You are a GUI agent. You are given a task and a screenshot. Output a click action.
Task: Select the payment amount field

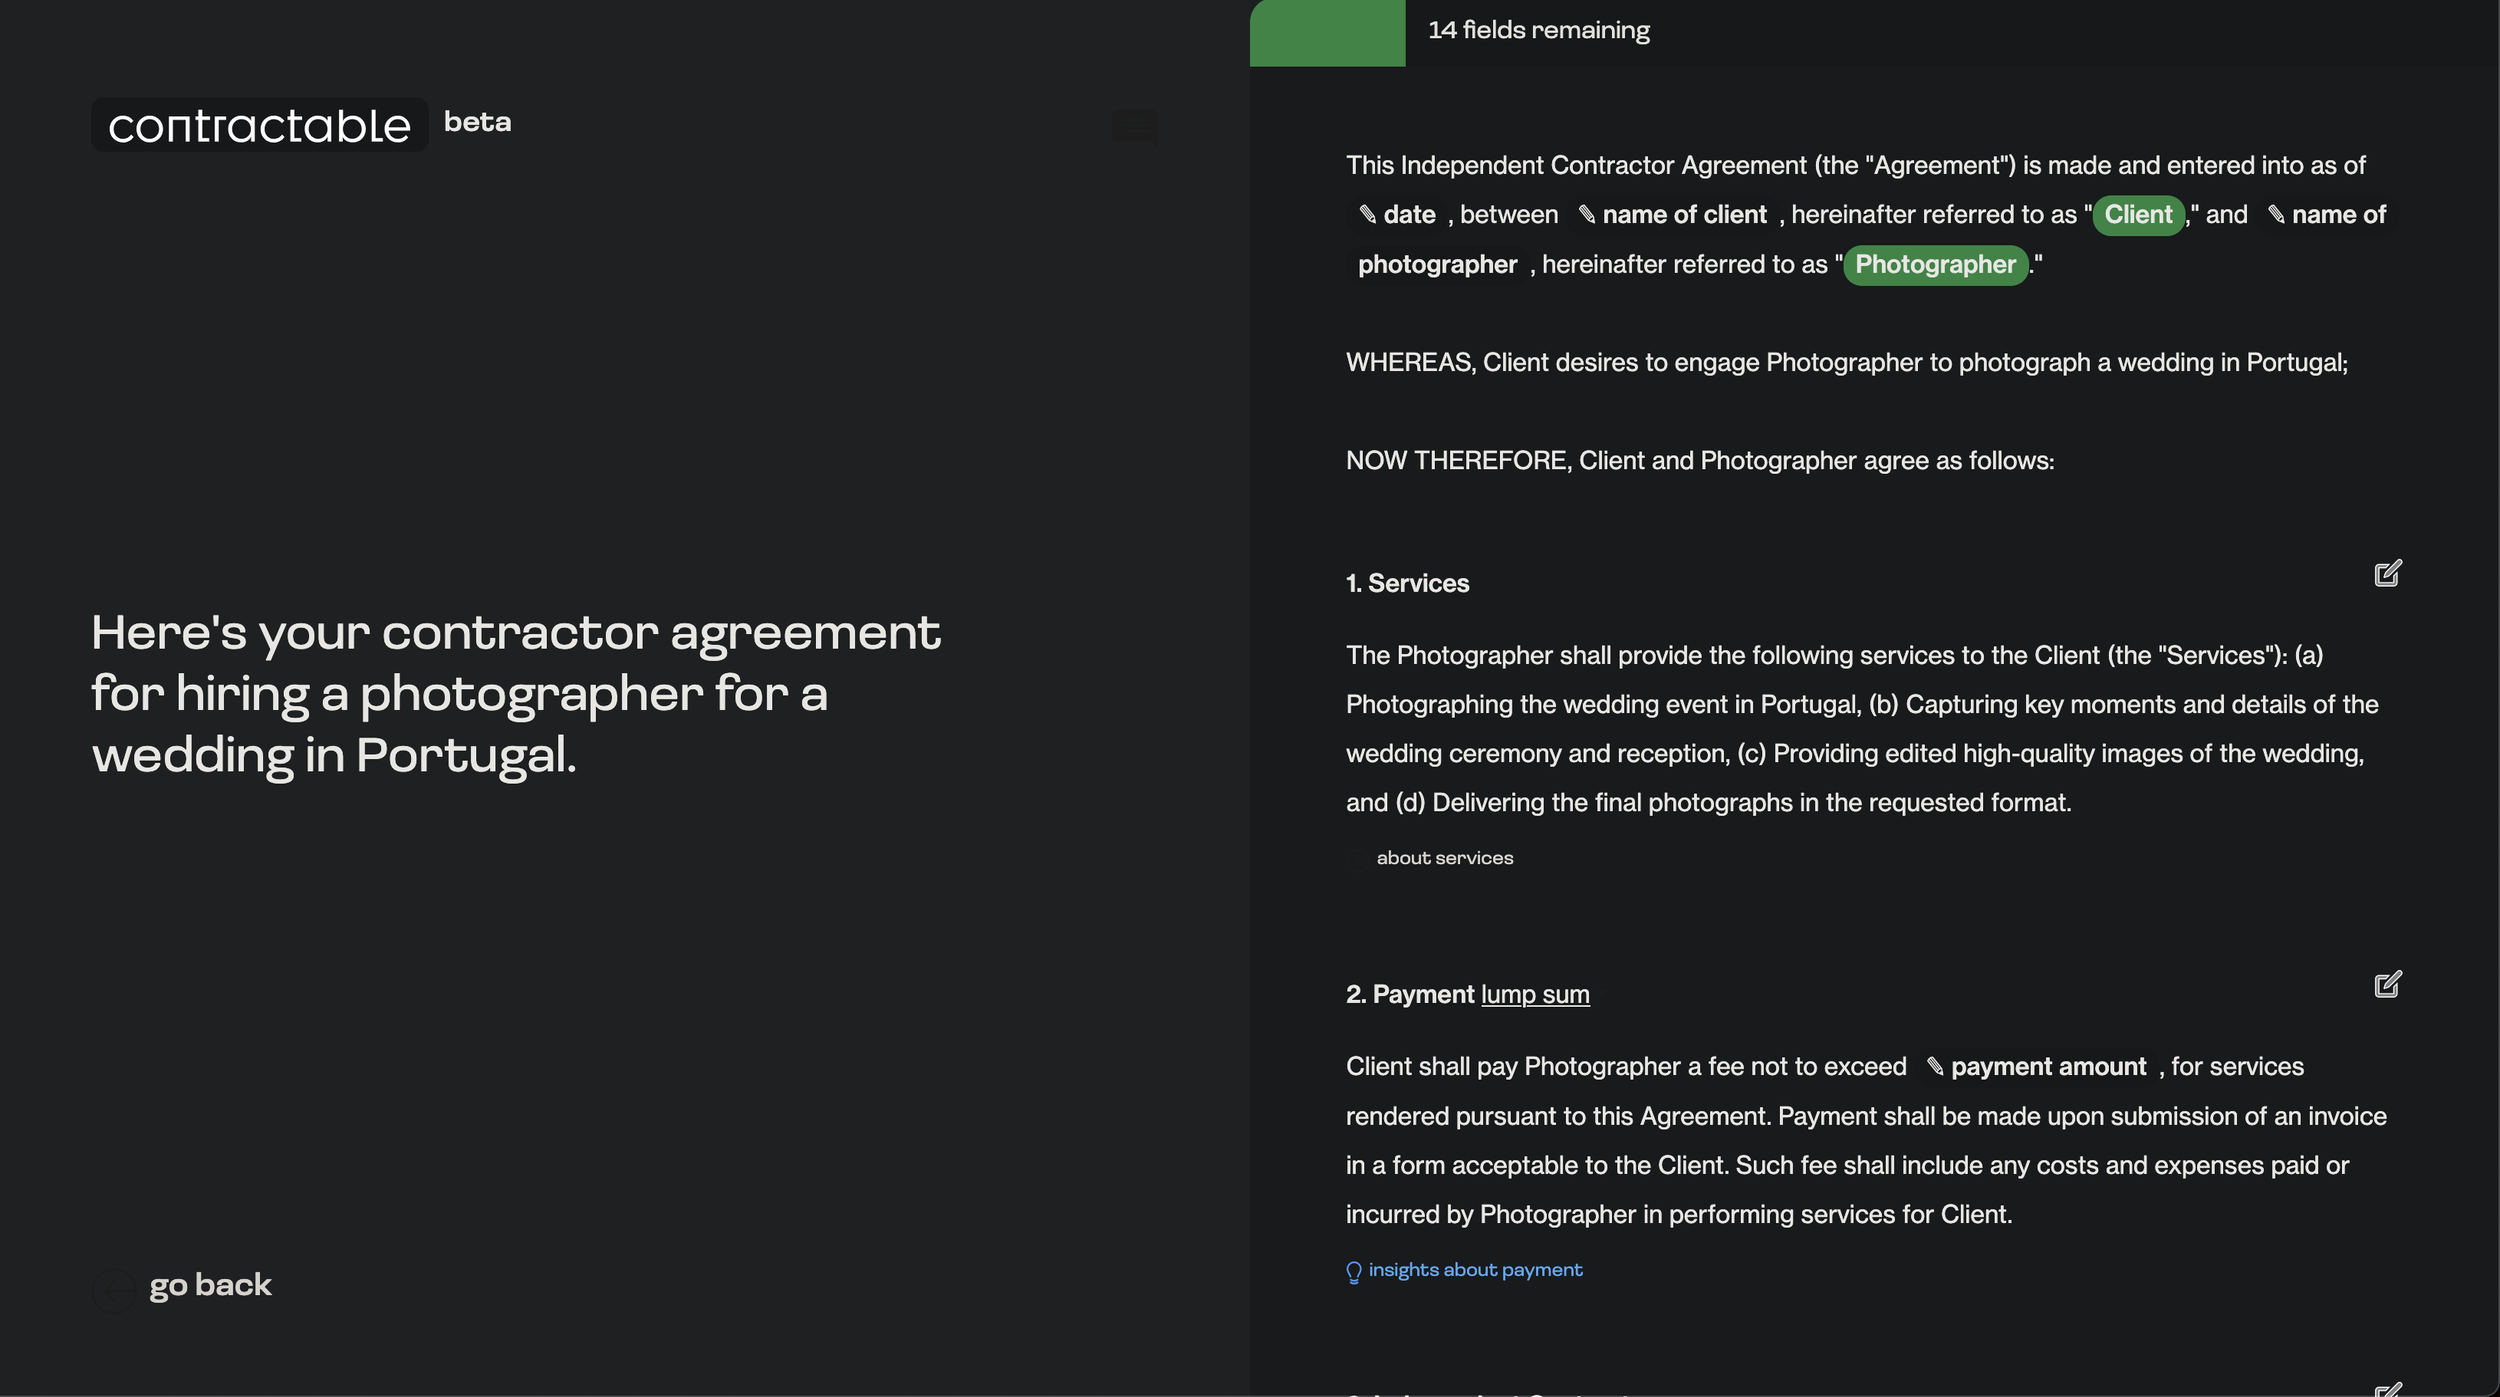point(2037,1067)
